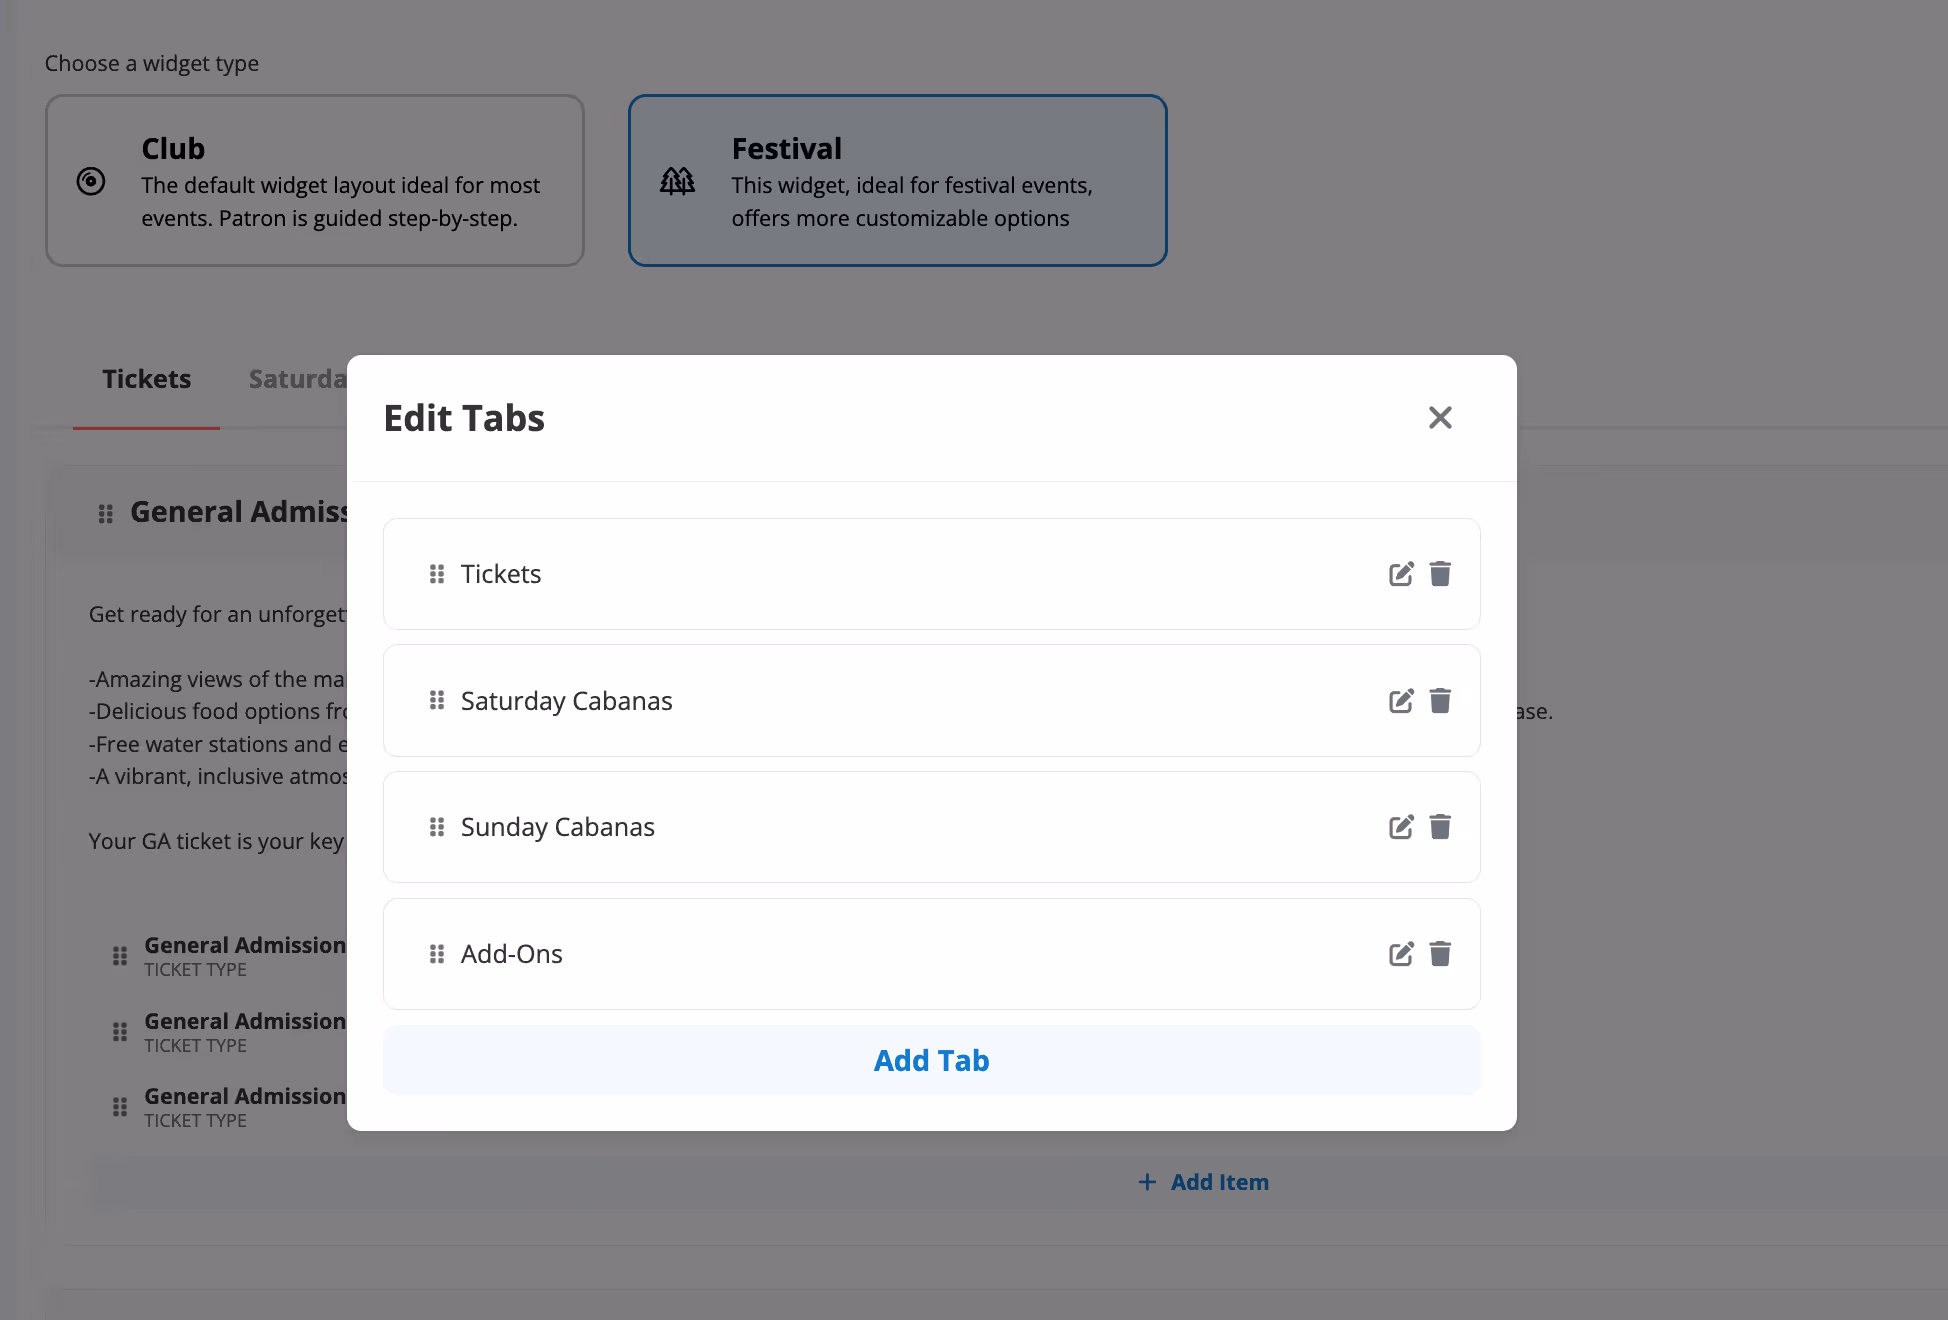This screenshot has height=1320, width=1948.
Task: Switch to the Tickets tab
Action: (x=146, y=380)
